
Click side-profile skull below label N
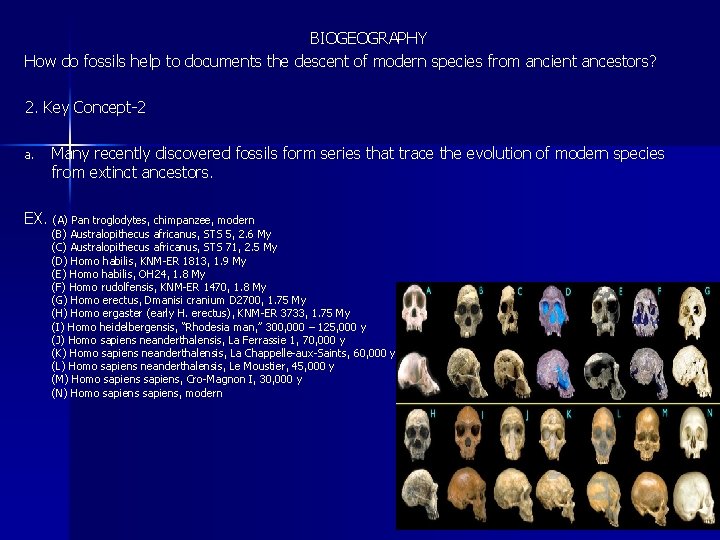tap(694, 497)
